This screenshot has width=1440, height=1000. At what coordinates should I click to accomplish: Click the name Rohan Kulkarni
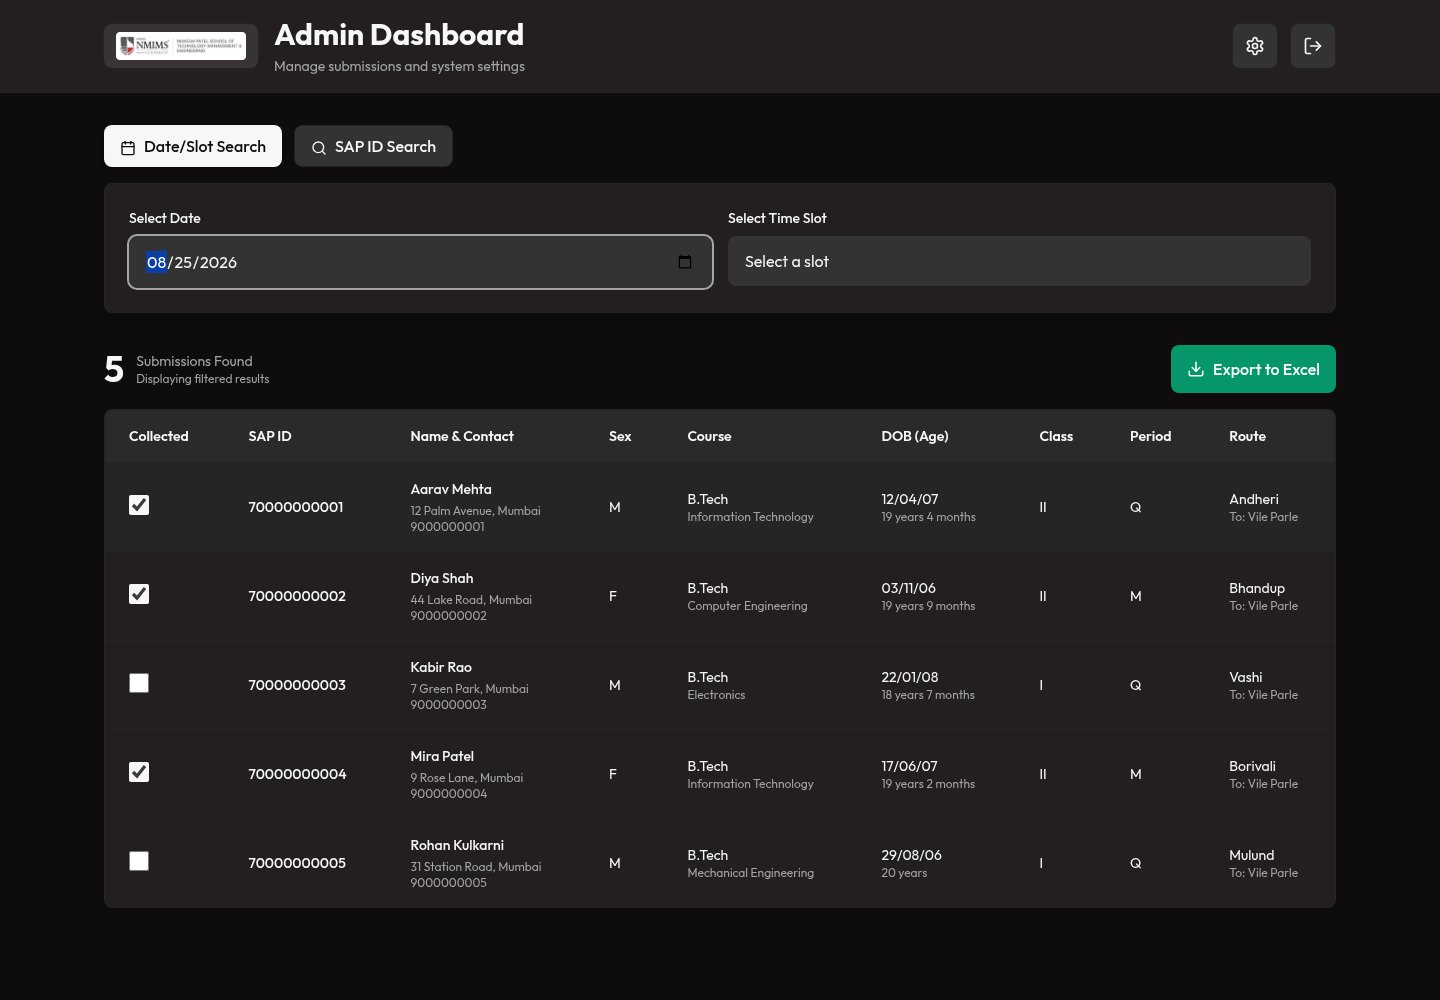457,845
